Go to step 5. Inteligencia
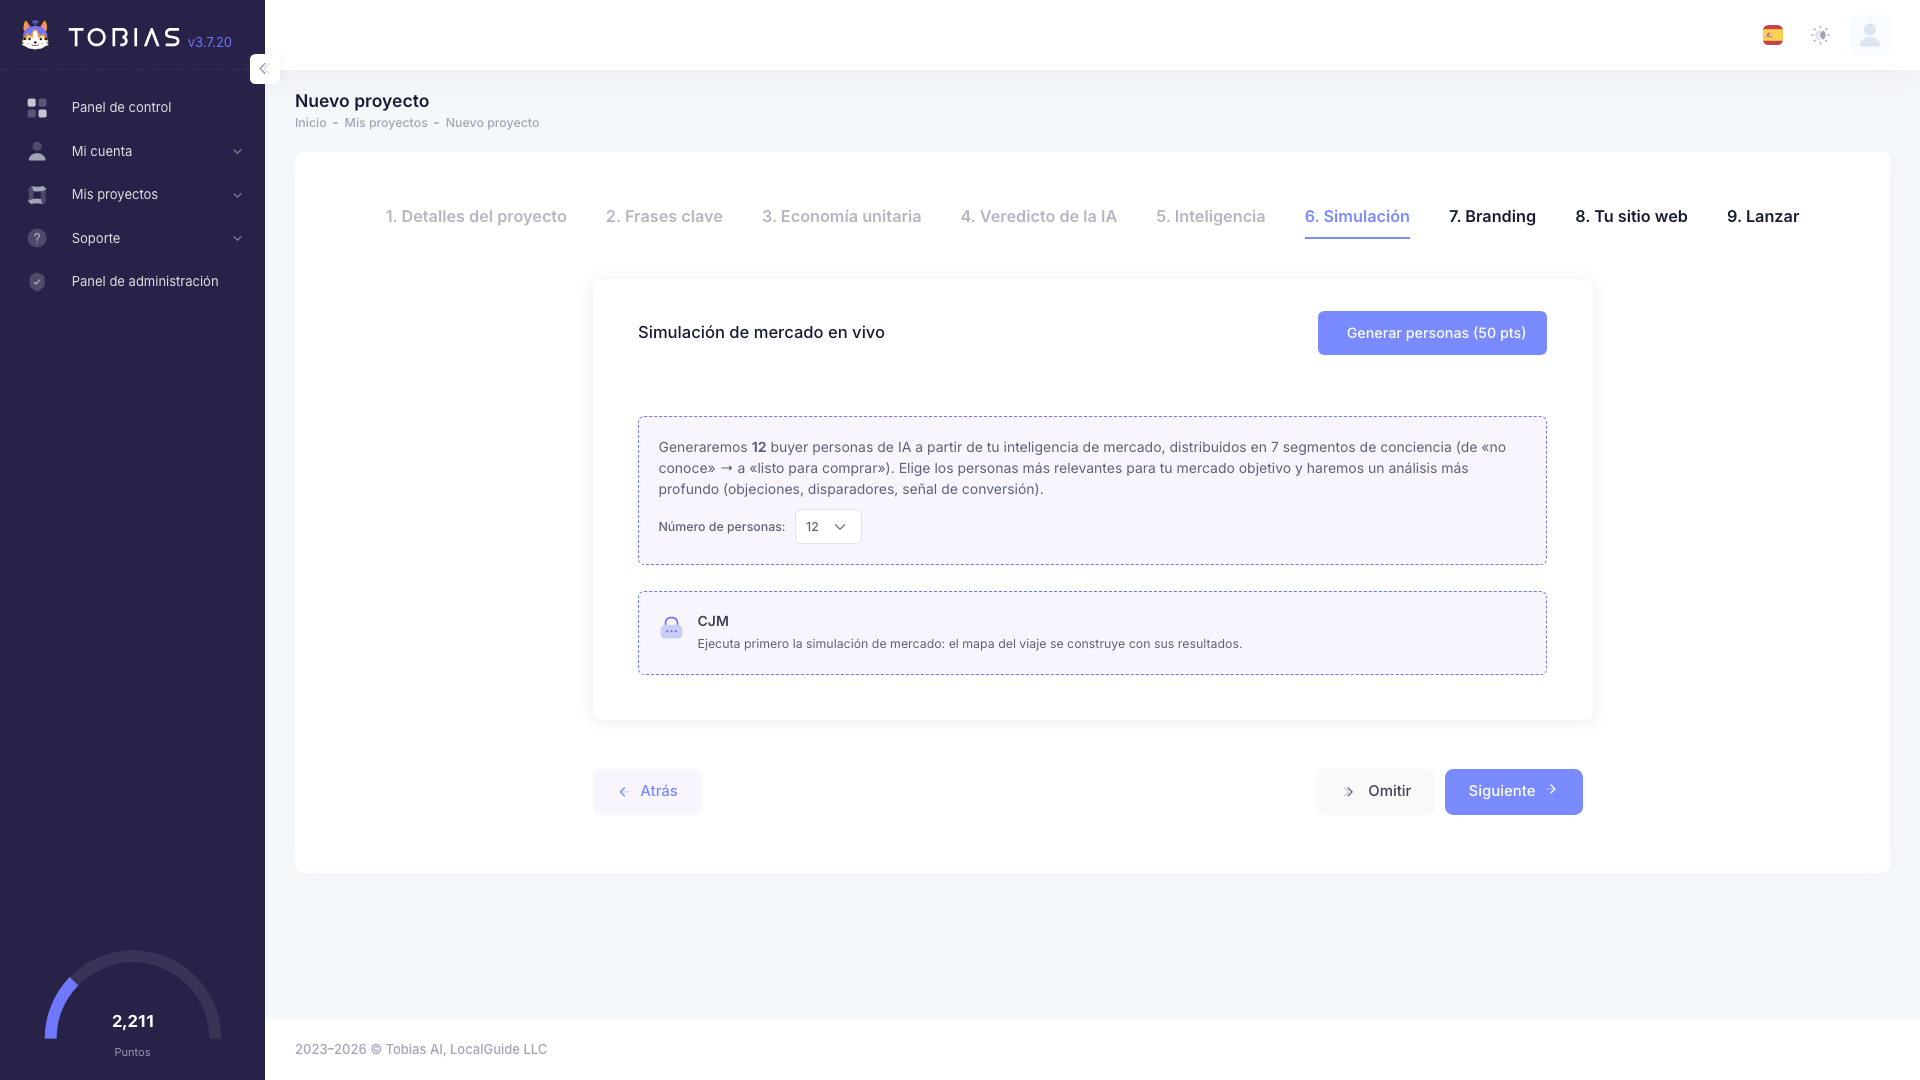This screenshot has height=1080, width=1920. (1210, 217)
